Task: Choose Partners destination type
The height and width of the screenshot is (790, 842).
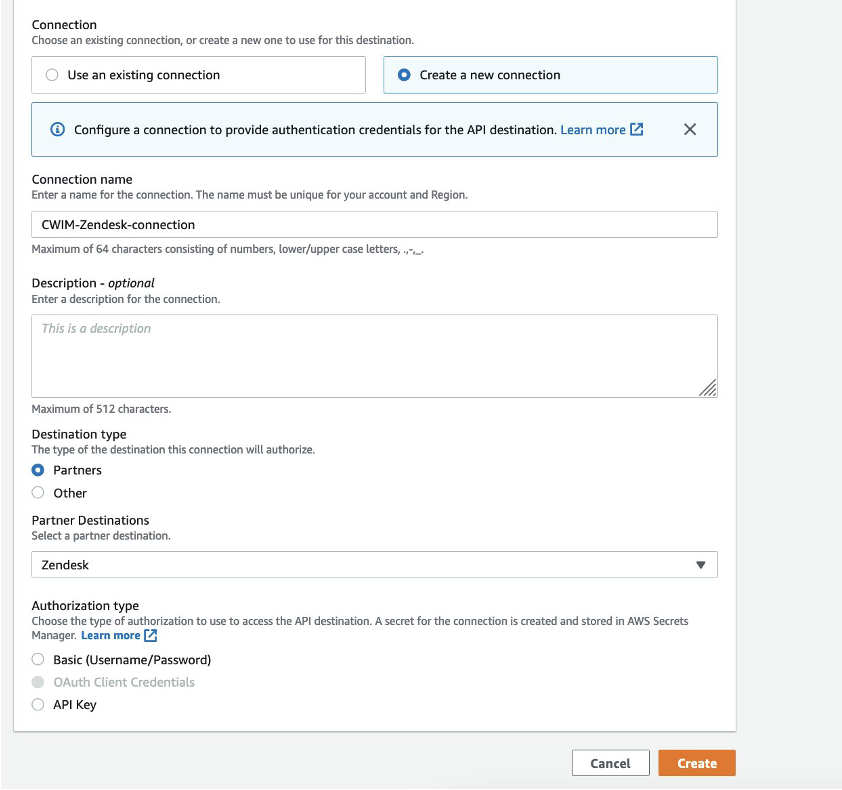Action: pyautogui.click(x=38, y=470)
